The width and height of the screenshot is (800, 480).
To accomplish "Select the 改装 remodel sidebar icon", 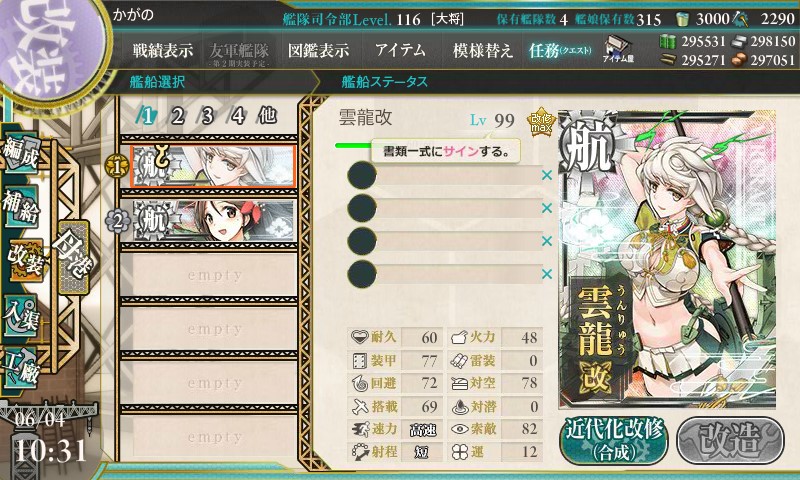I will click(x=24, y=261).
